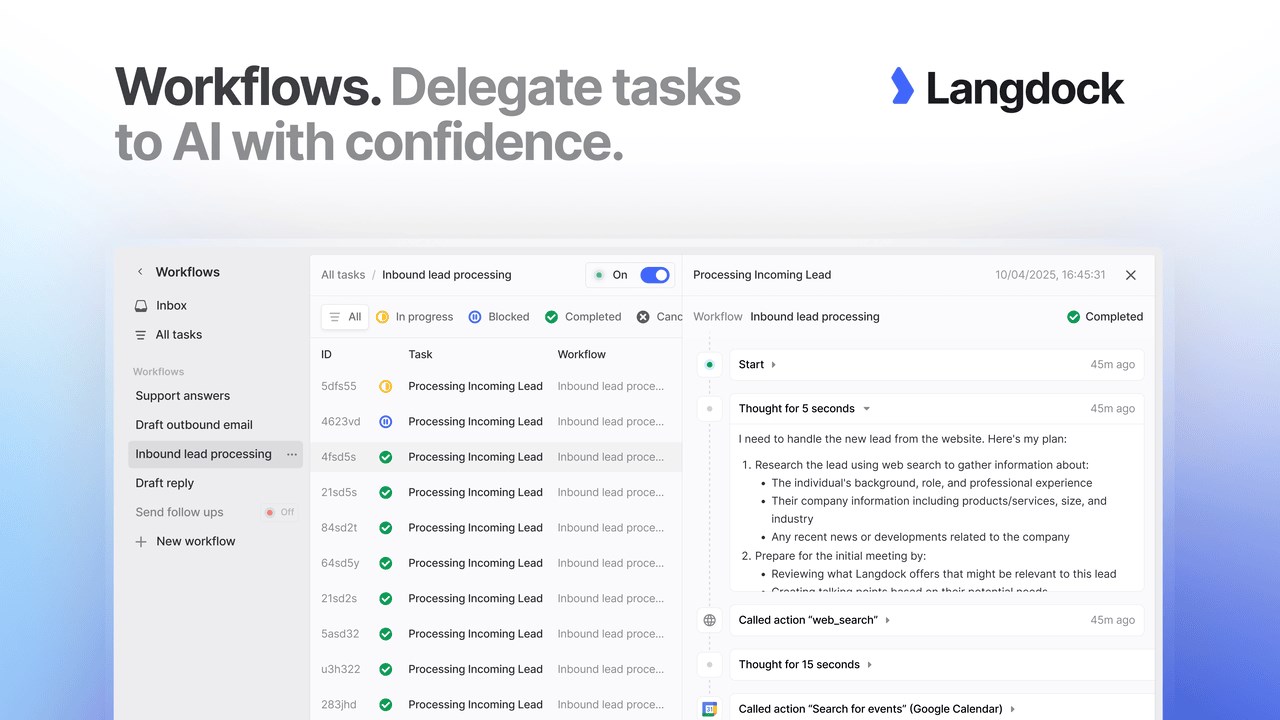
Task: Select task row ID 5dfs55
Action: pyautogui.click(x=496, y=386)
